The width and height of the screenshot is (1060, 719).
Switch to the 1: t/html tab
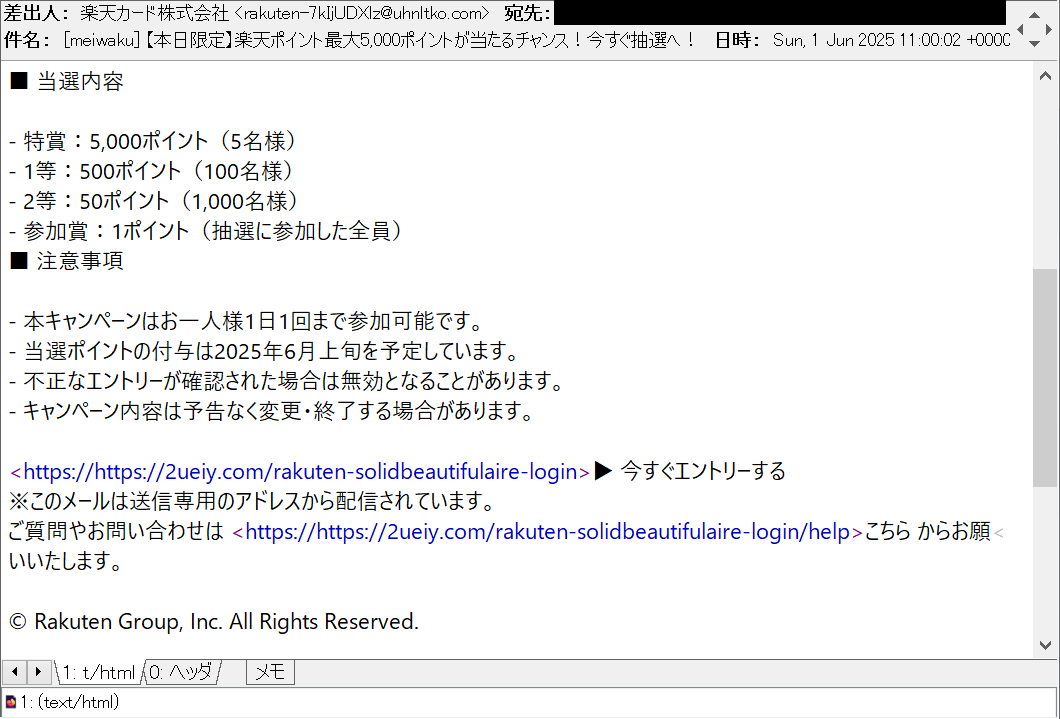tap(99, 672)
